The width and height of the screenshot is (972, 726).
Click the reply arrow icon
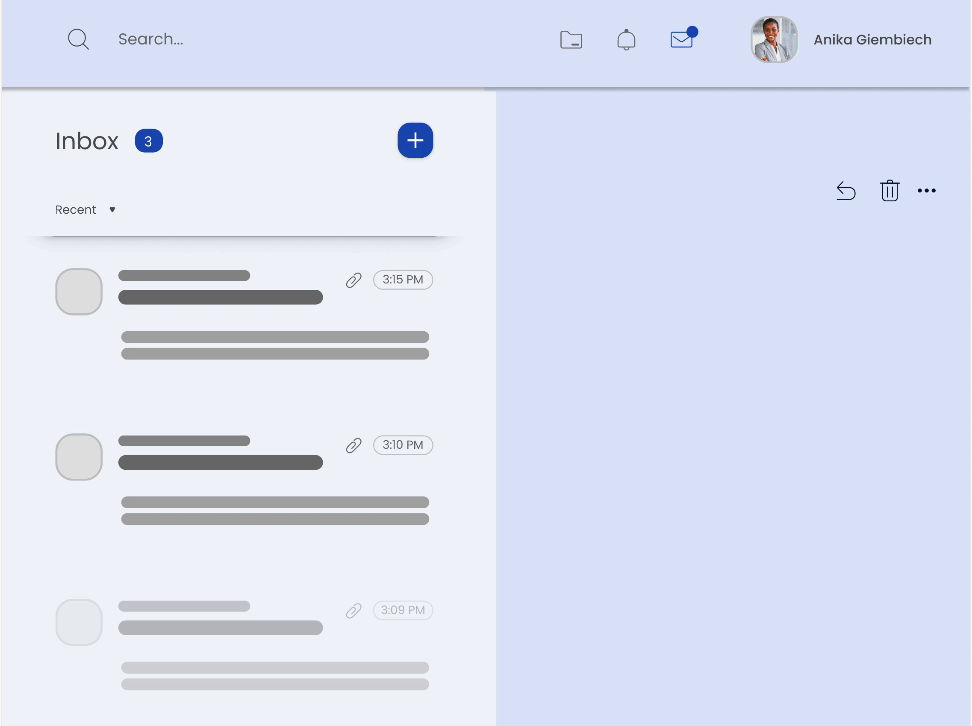(846, 190)
